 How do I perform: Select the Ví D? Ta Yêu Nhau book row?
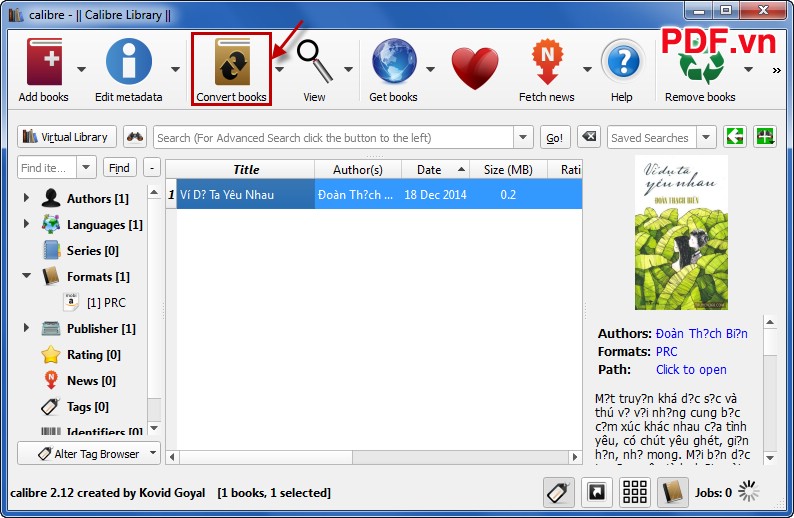375,194
